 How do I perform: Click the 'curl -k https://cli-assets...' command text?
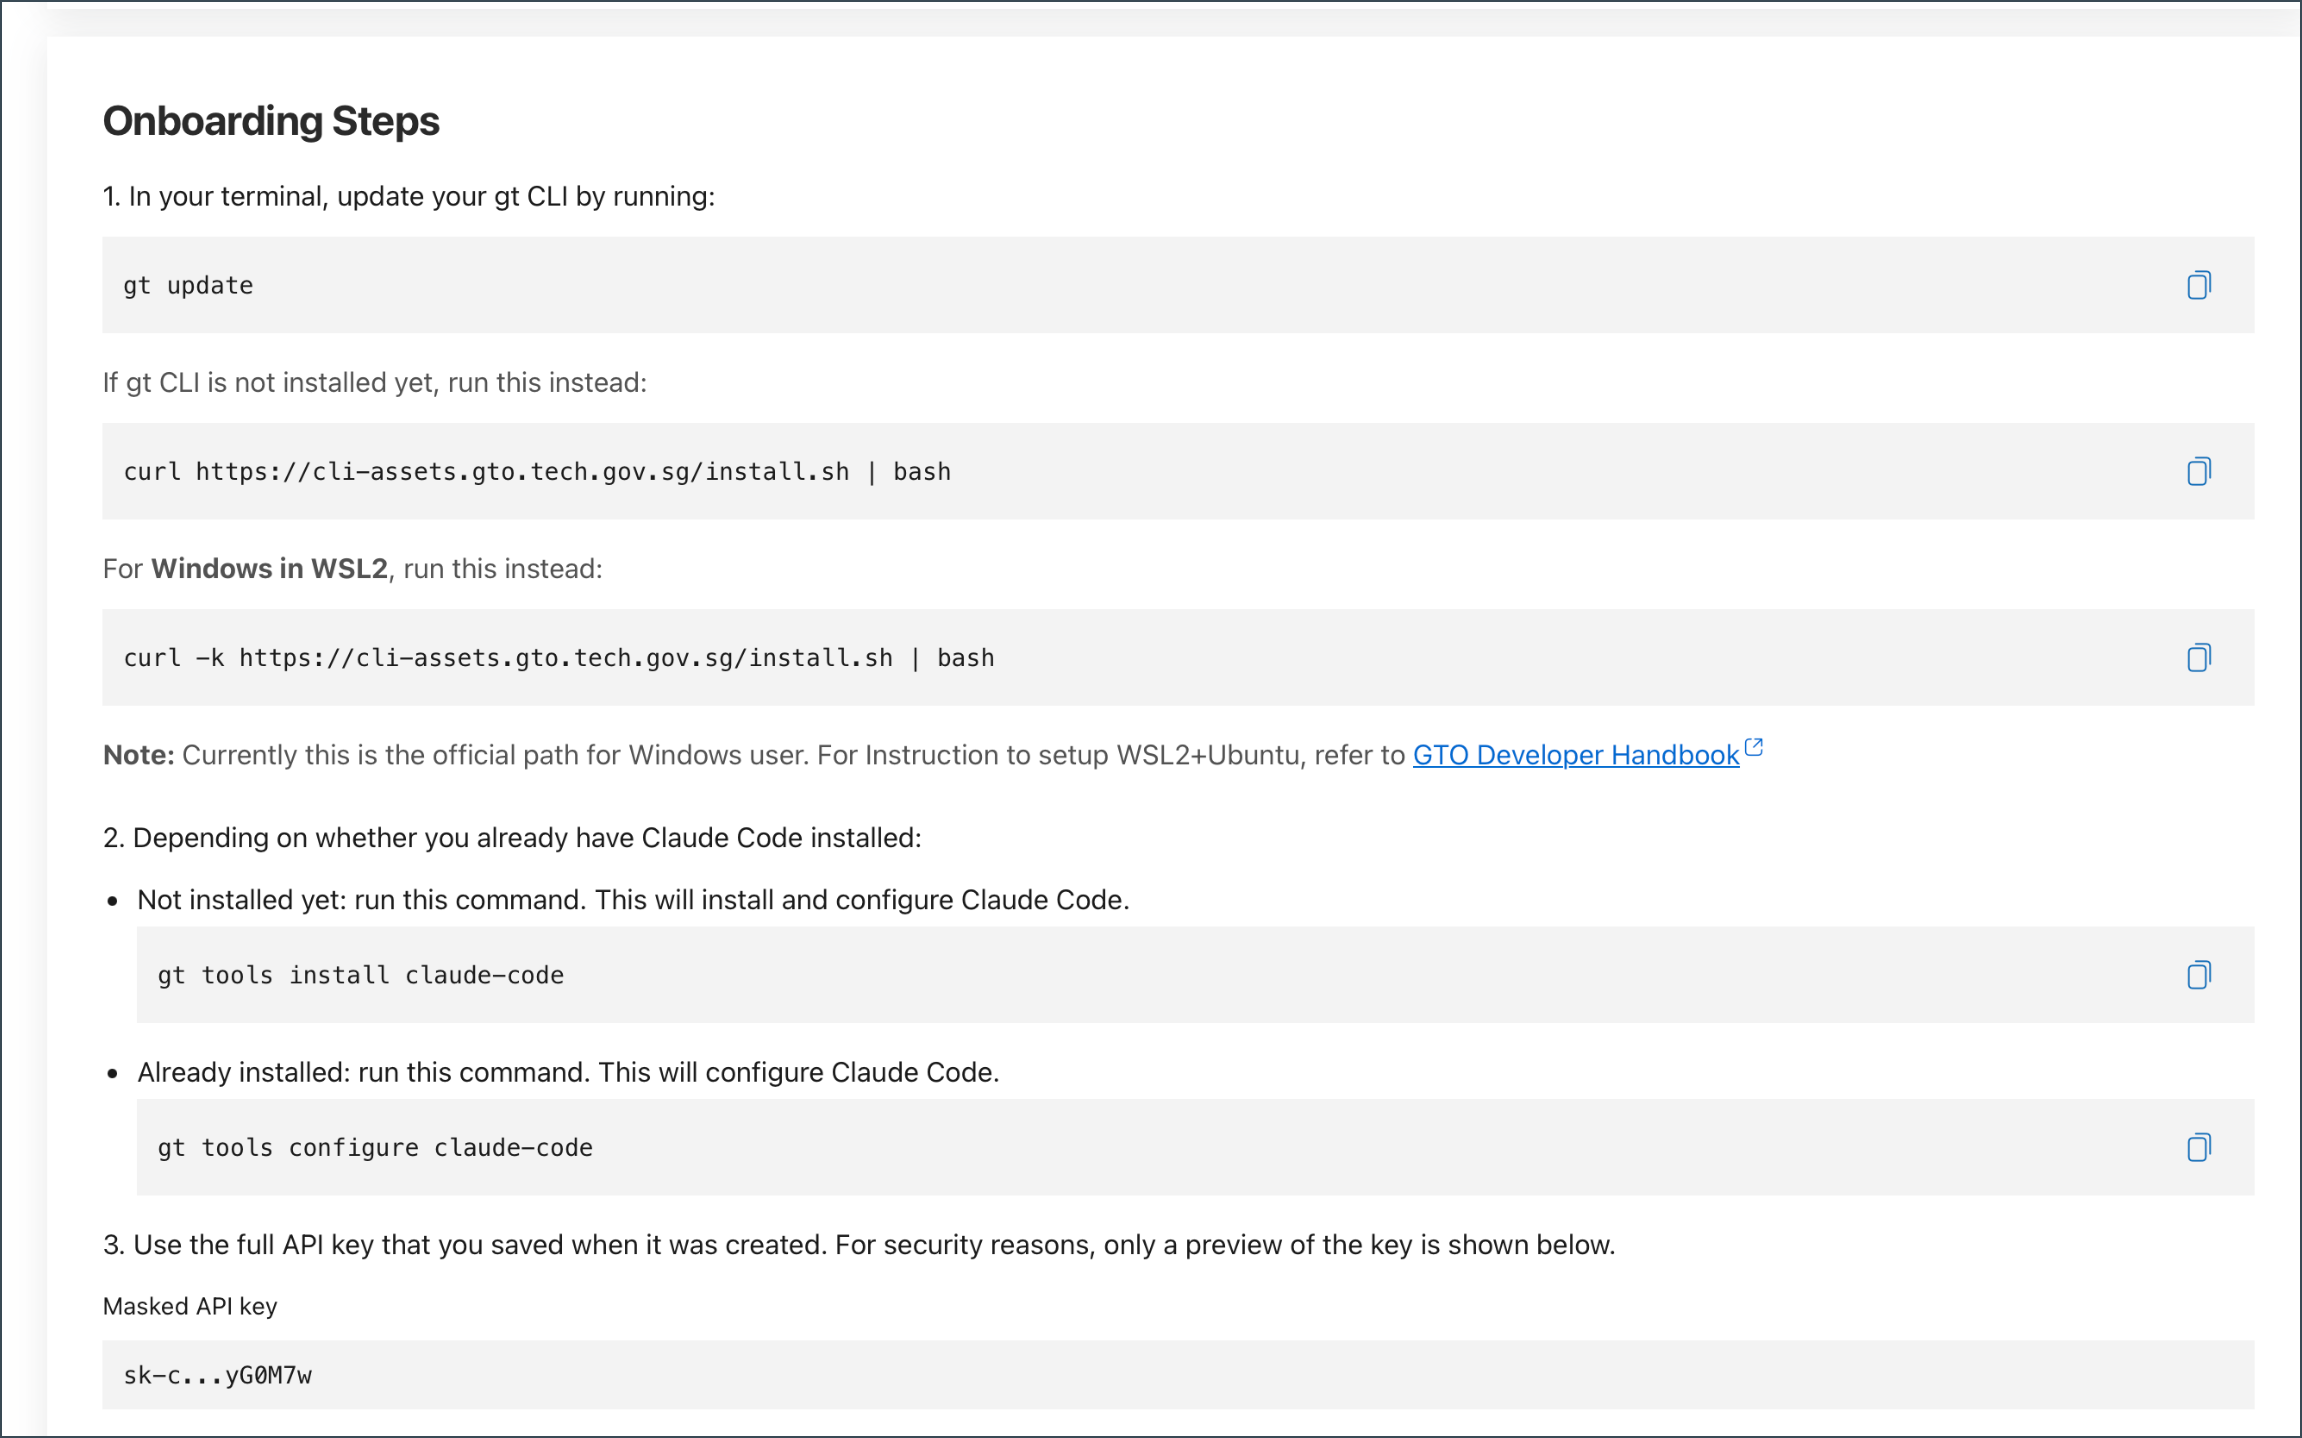click(x=559, y=658)
